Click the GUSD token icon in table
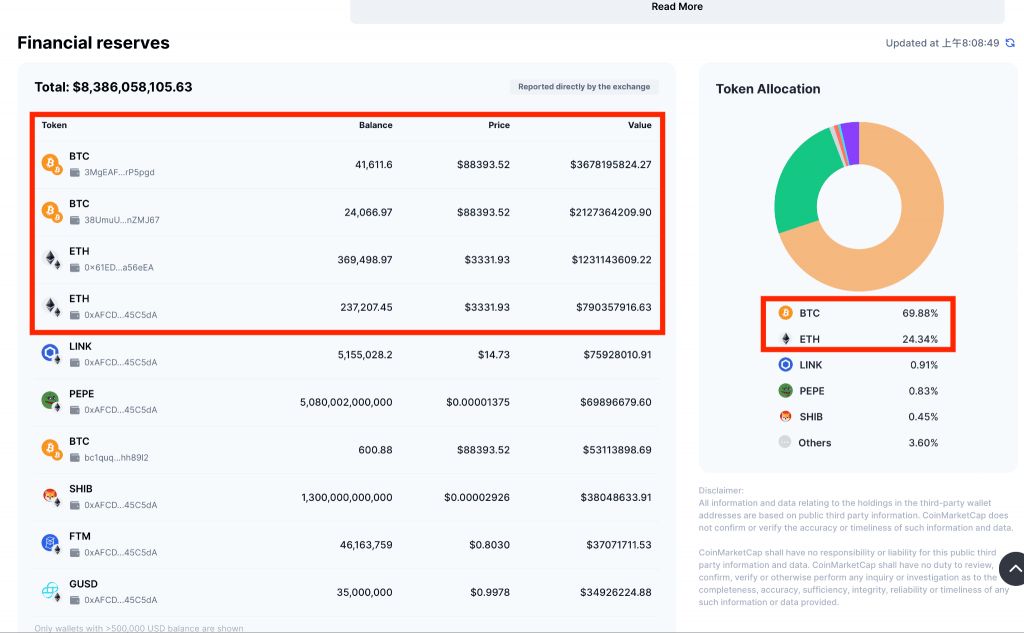Image resolution: width=1024 pixels, height=633 pixels. [x=51, y=591]
